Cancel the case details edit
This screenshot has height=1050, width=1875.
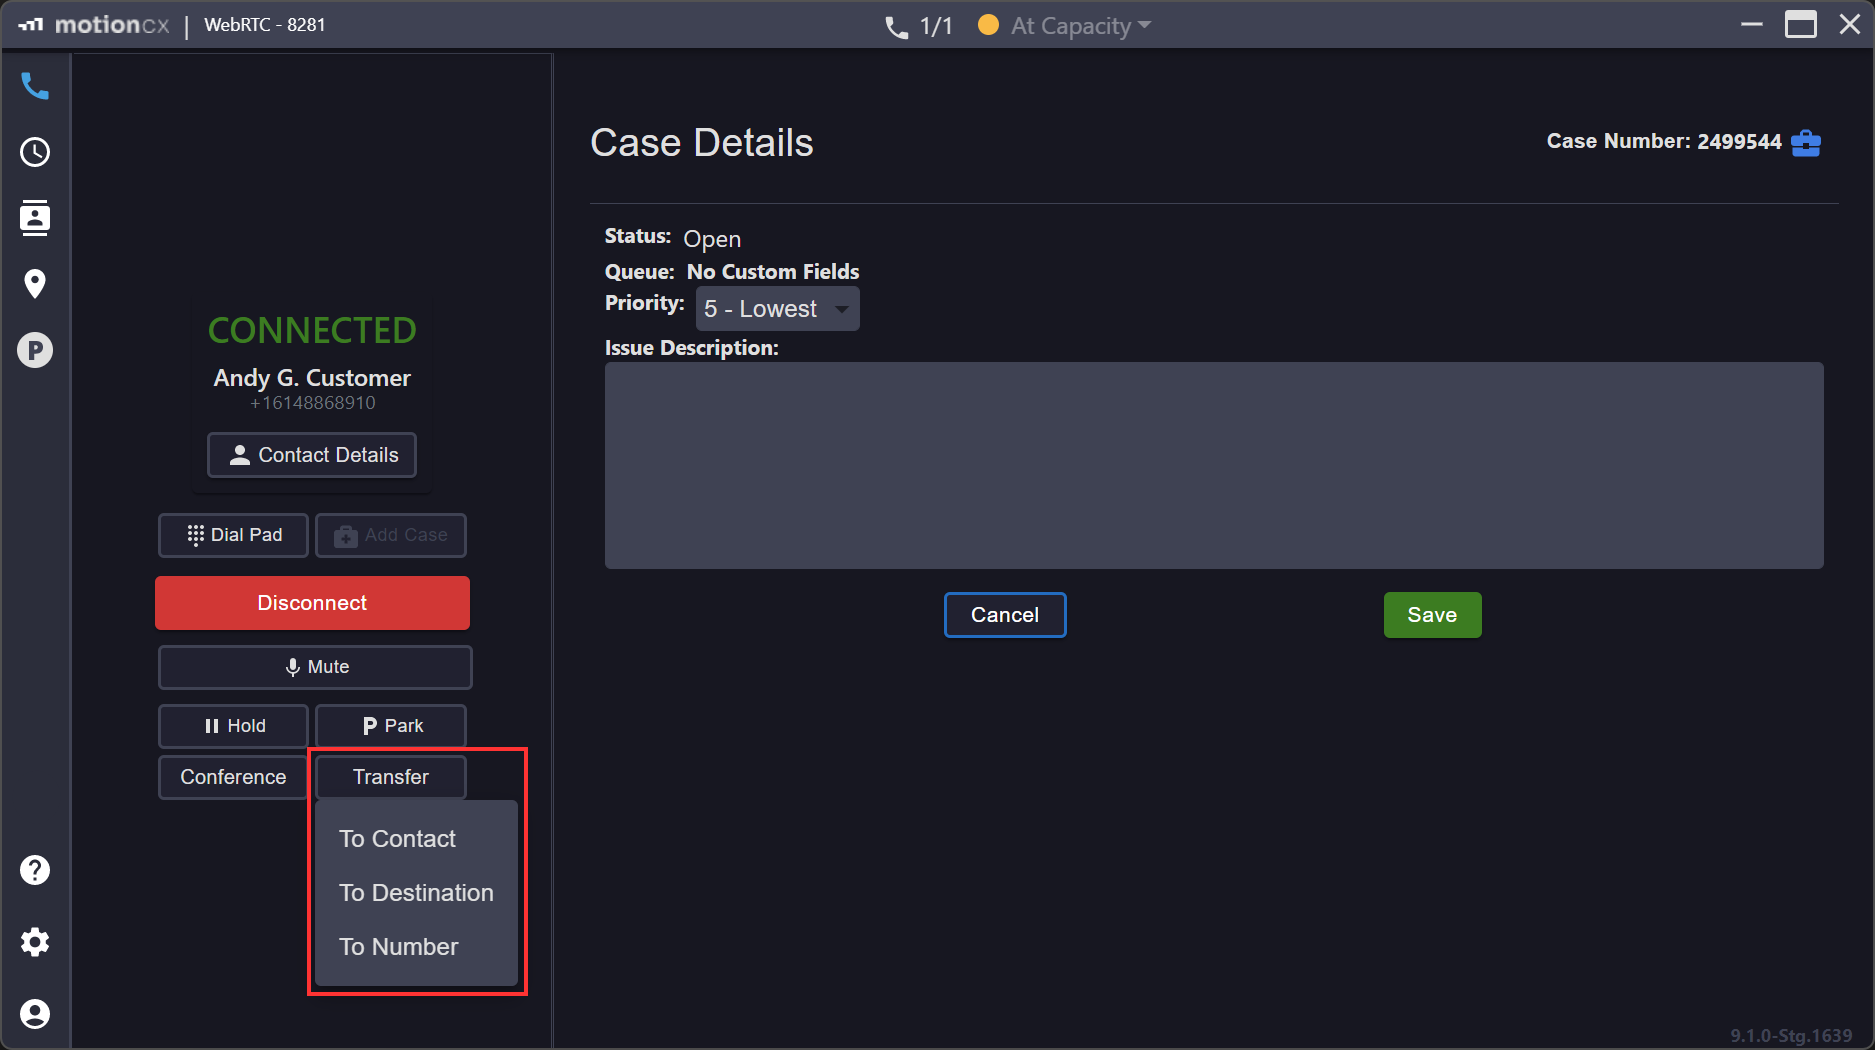[1005, 615]
